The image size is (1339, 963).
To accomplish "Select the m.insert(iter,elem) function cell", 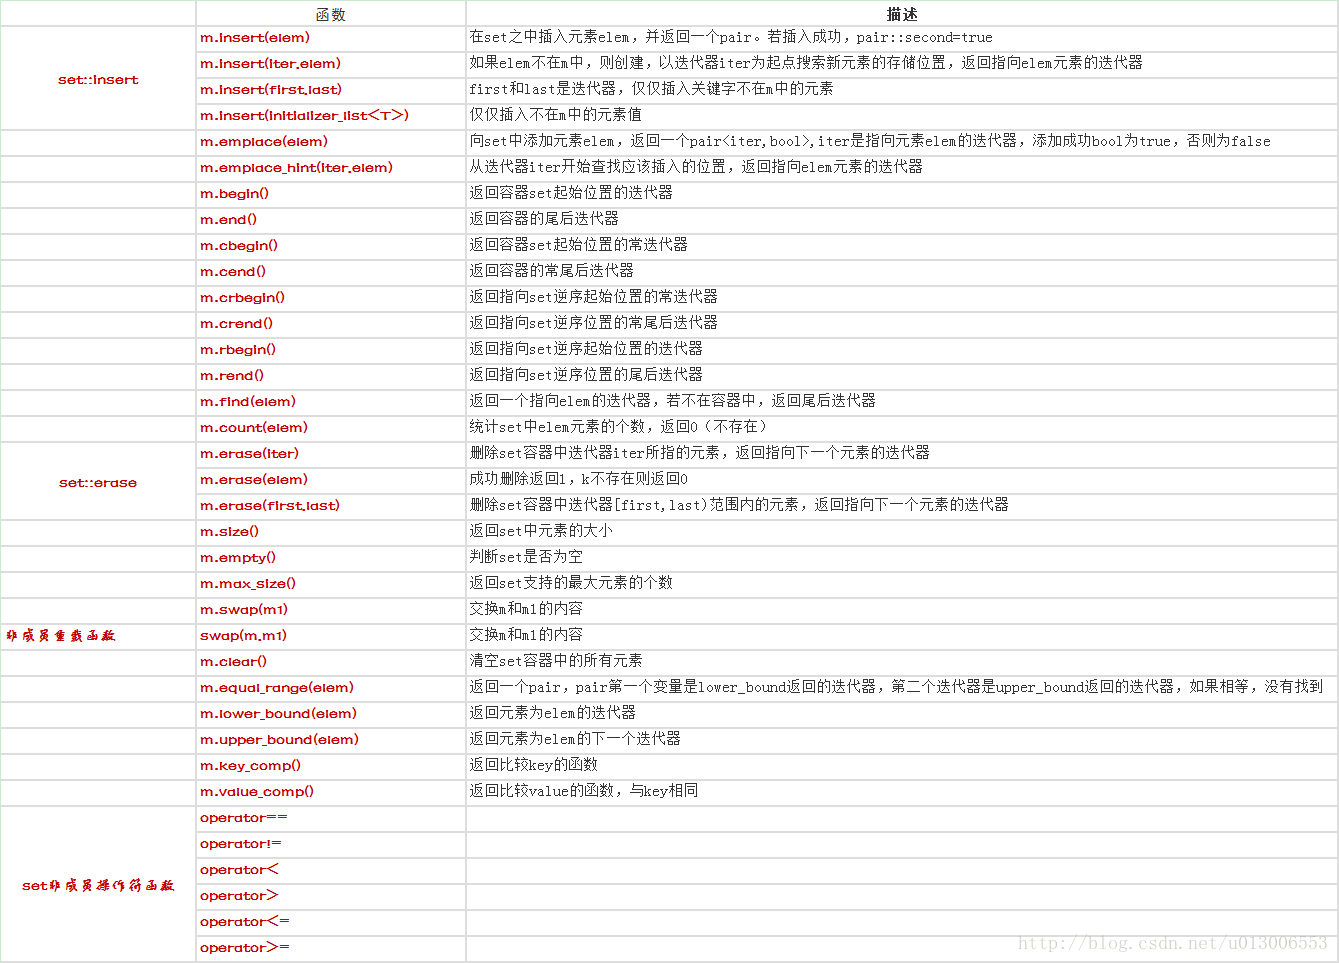I will [x=331, y=64].
